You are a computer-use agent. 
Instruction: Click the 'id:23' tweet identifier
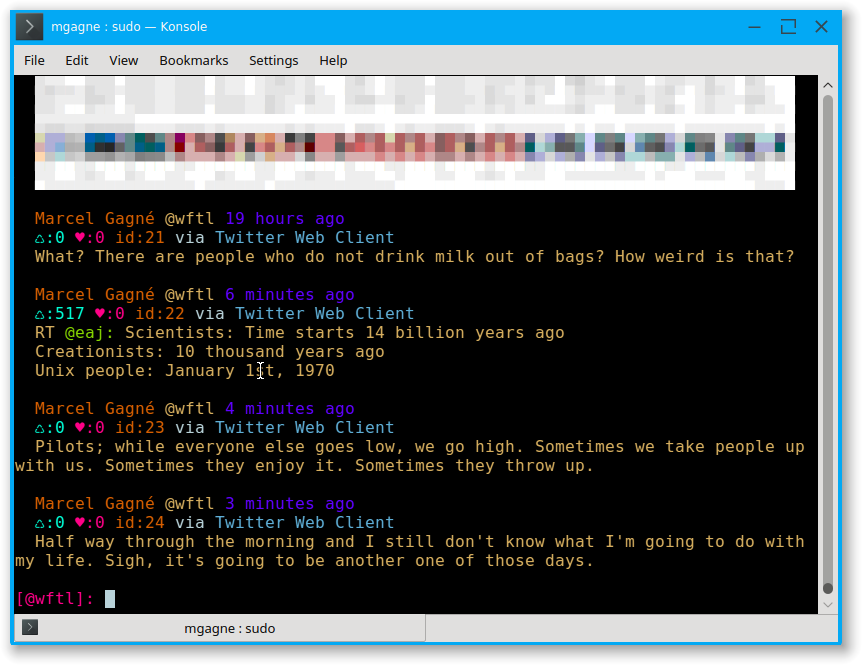point(140,427)
